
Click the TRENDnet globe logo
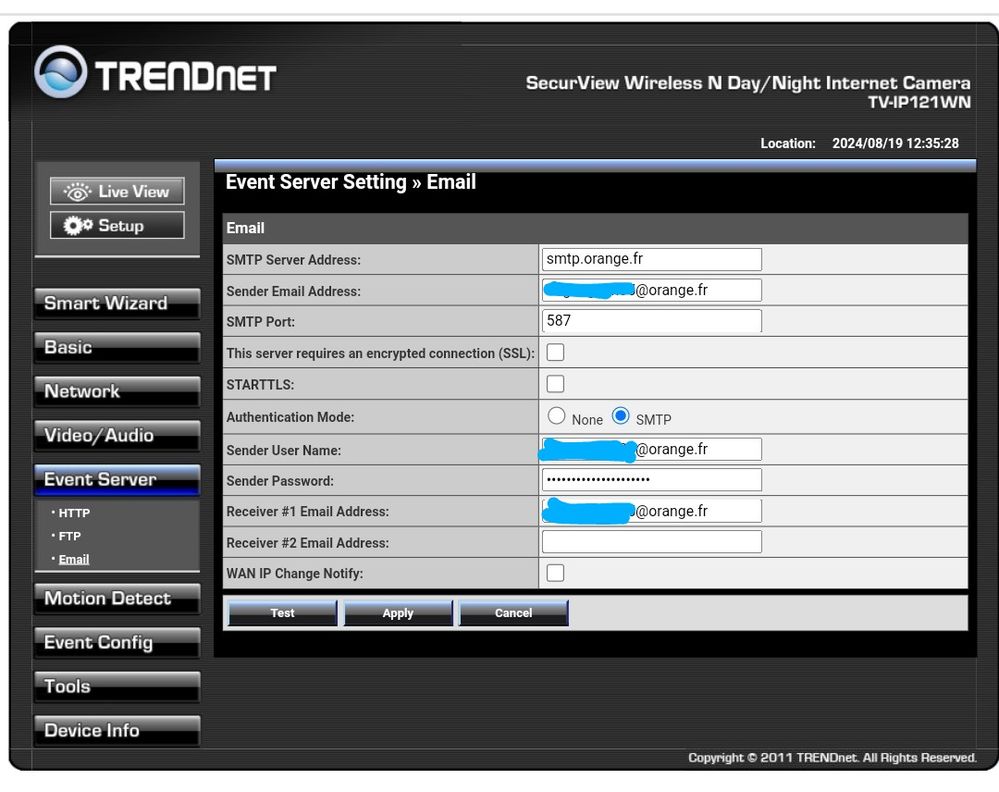click(x=61, y=71)
